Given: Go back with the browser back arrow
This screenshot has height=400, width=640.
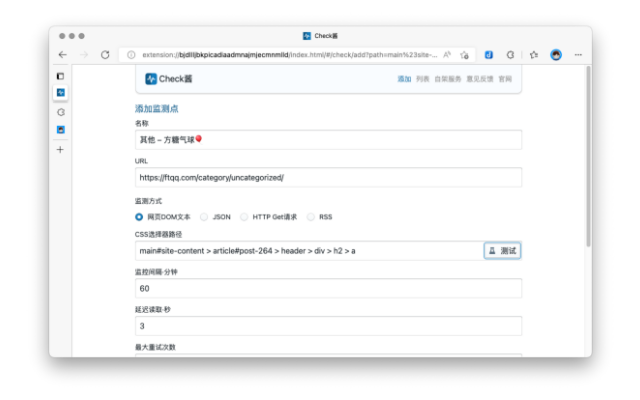Looking at the screenshot, I should click(62, 55).
